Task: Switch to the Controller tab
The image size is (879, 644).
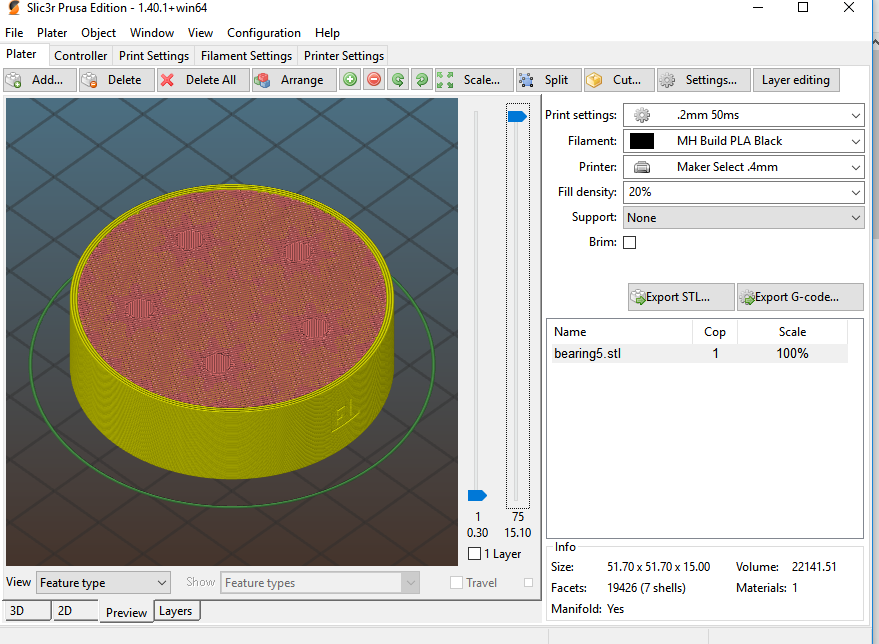Action: 81,55
